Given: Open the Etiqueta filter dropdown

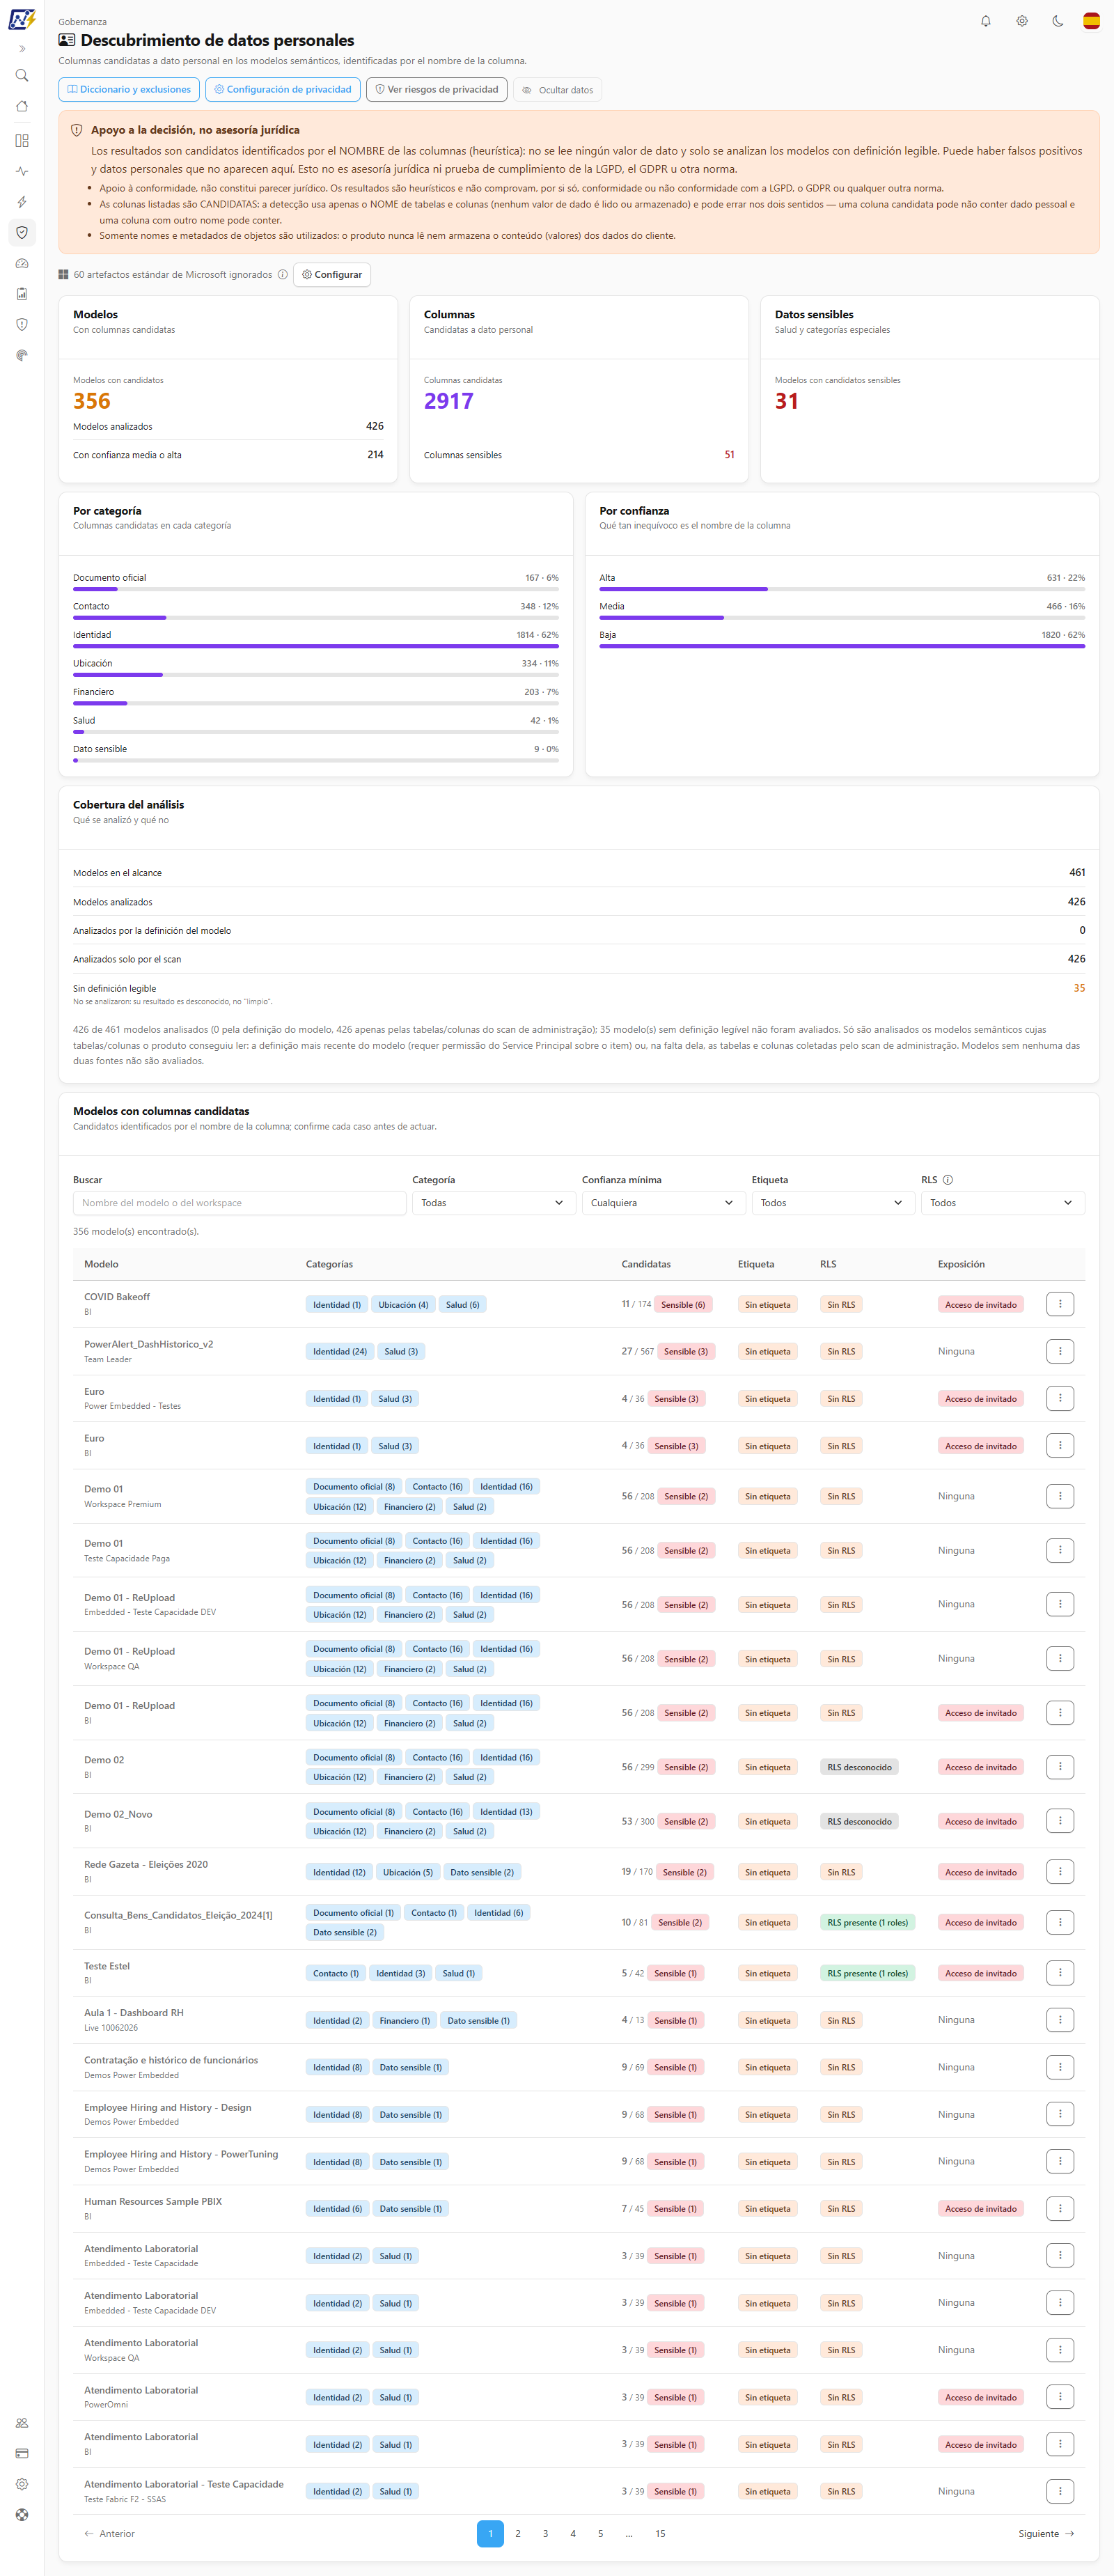Looking at the screenshot, I should tap(833, 1203).
